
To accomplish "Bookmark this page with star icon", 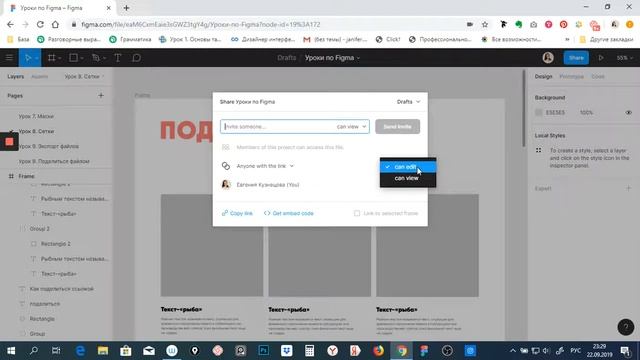I will (485, 24).
